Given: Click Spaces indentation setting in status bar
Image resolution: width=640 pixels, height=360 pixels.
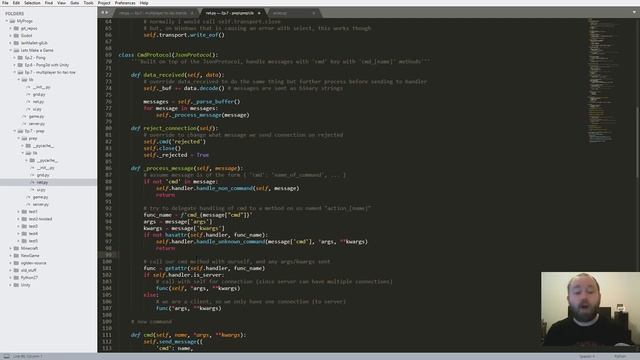Looking at the screenshot, I should click(587, 356).
